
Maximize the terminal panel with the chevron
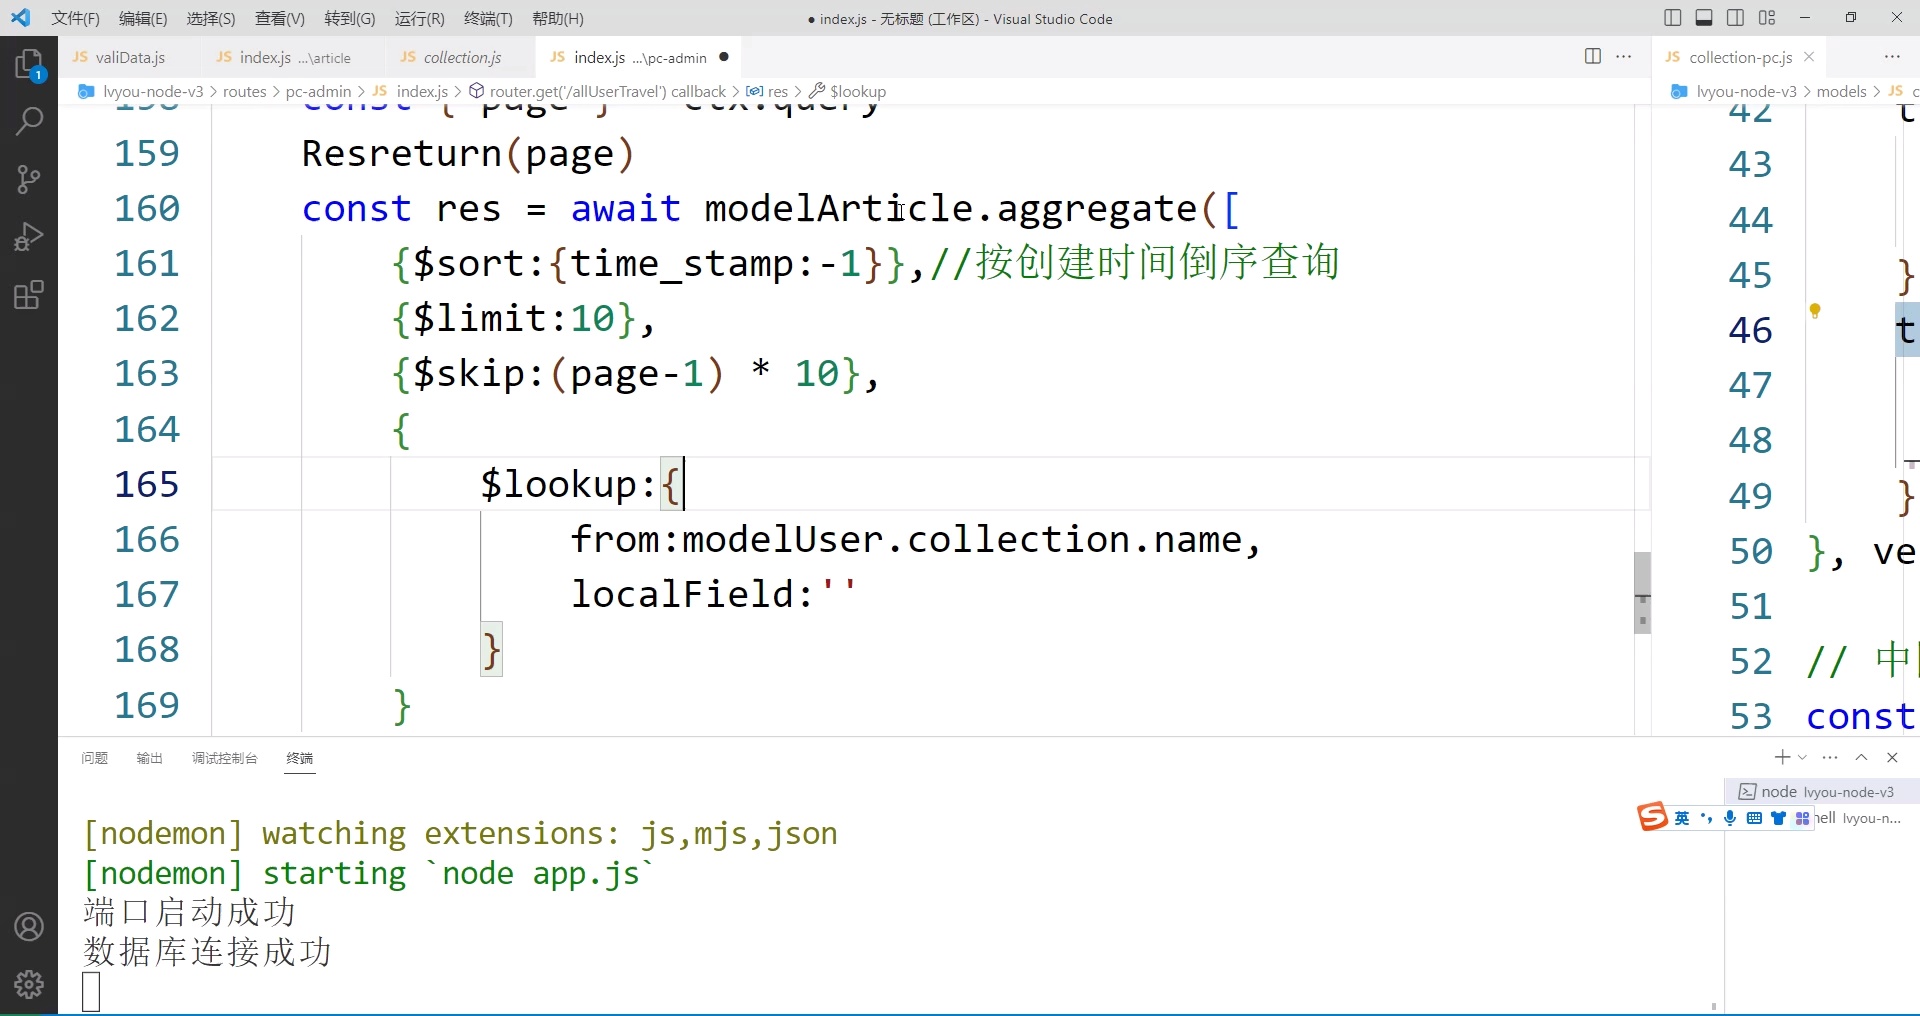point(1862,758)
